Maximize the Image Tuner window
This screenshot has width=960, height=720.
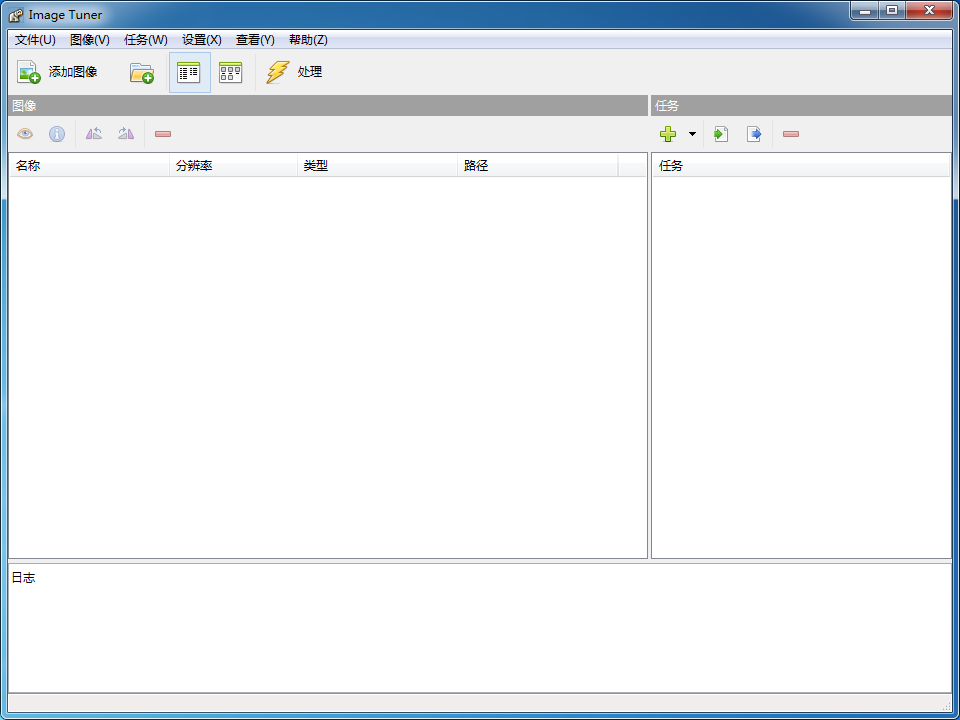tap(892, 10)
